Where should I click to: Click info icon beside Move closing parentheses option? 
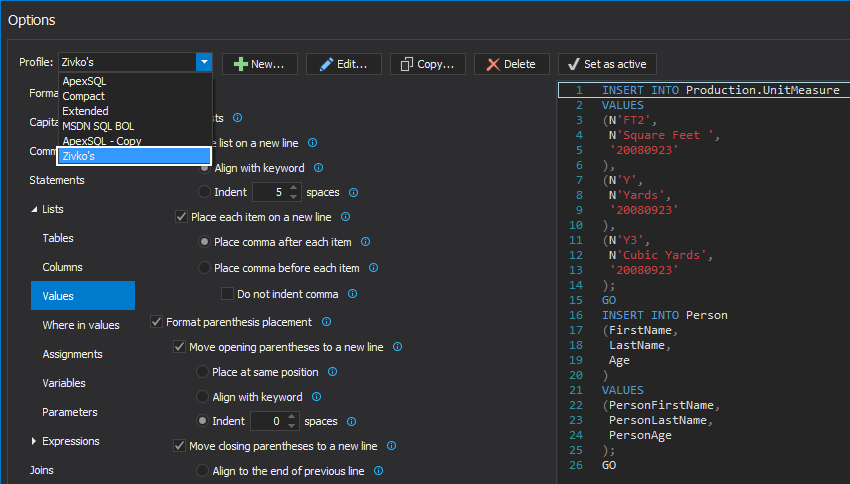pyautogui.click(x=391, y=446)
